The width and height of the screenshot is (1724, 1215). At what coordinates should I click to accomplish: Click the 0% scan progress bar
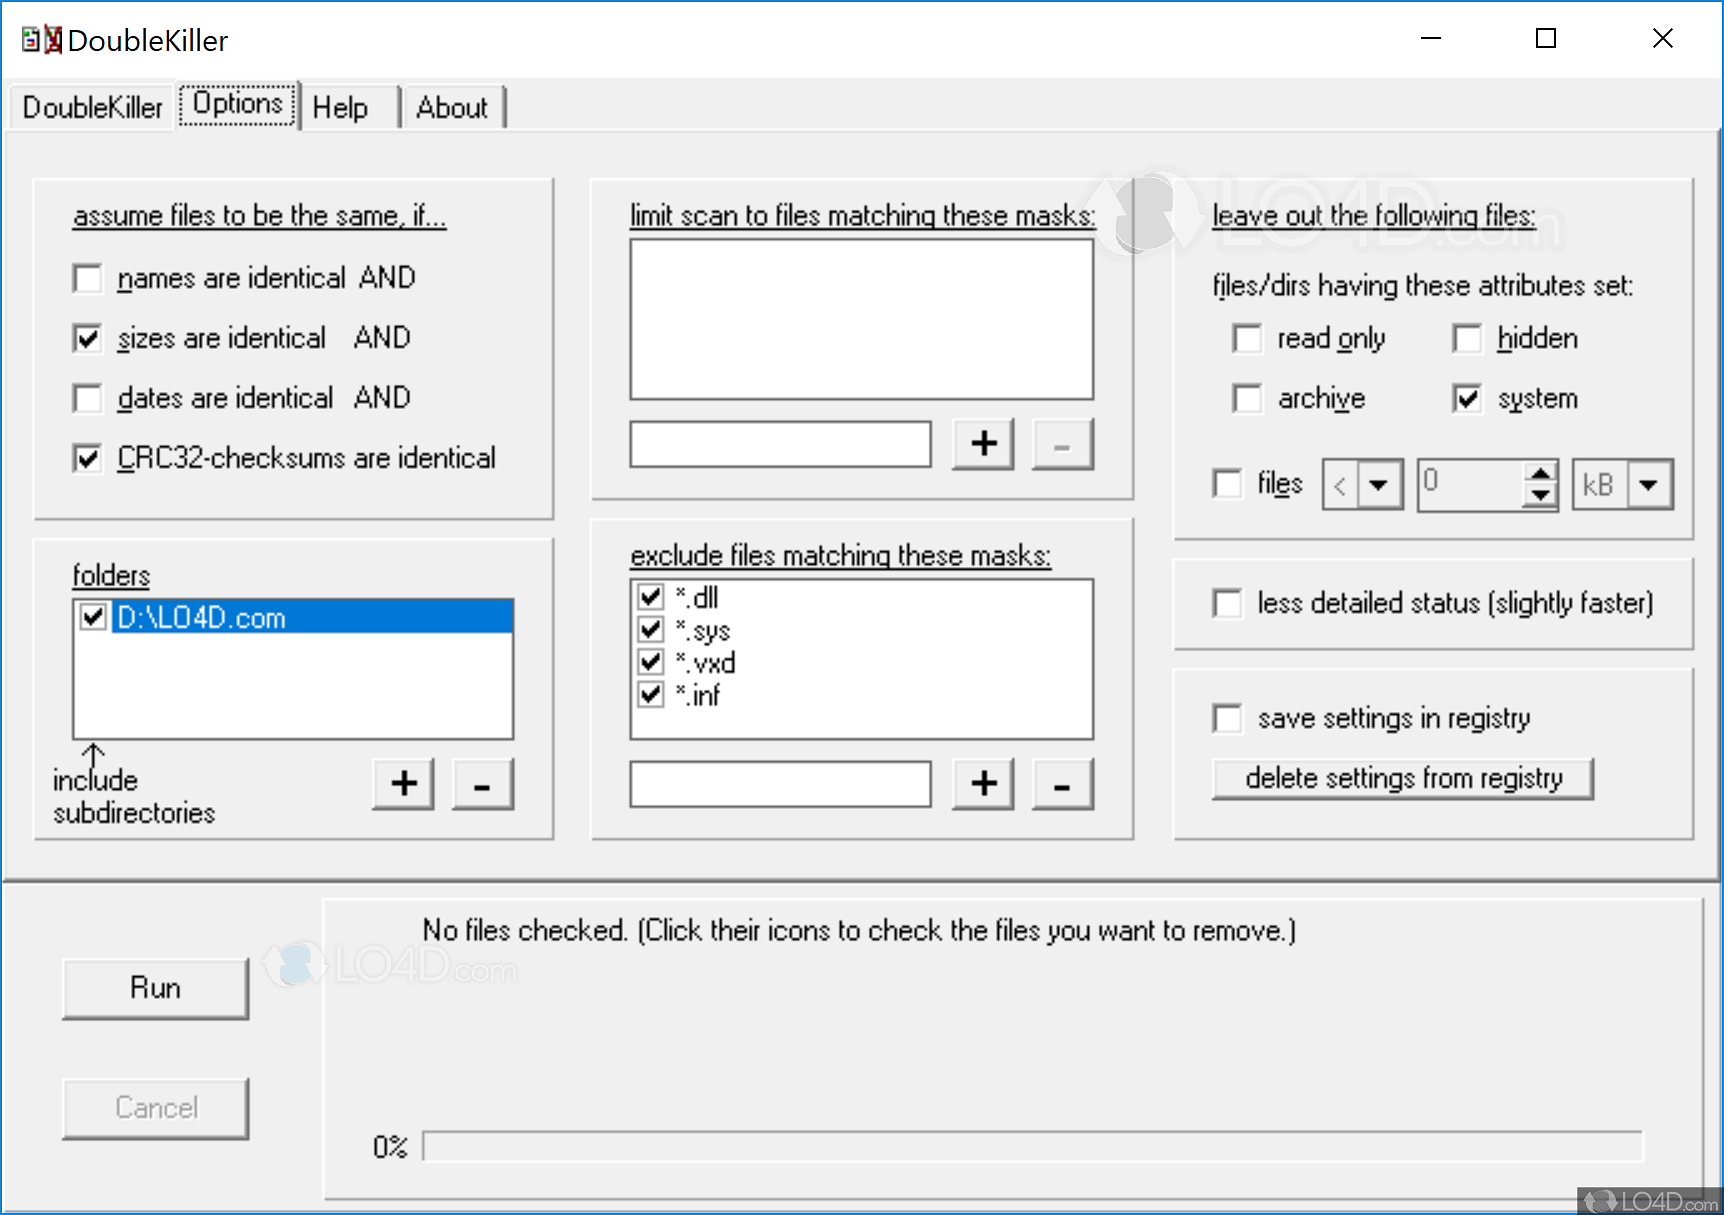(1033, 1147)
